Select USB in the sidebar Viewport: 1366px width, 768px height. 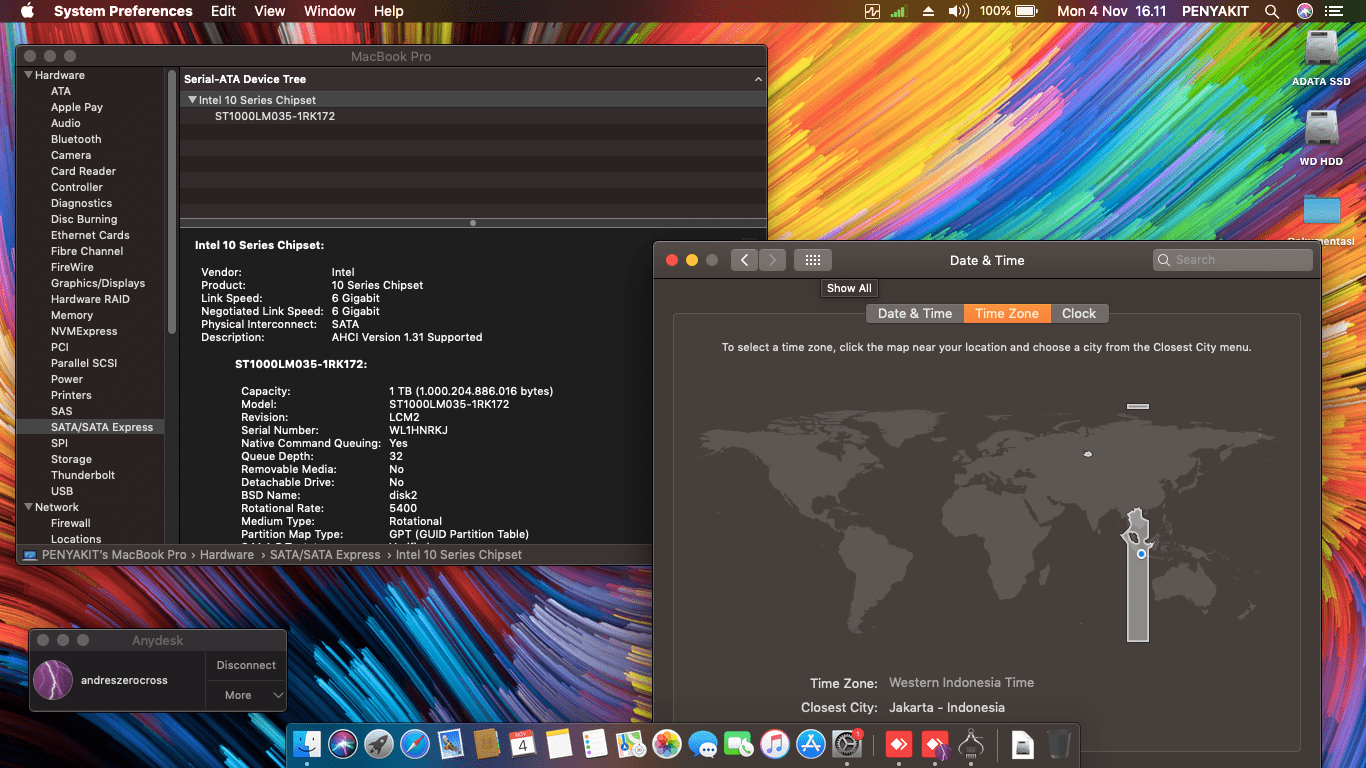(x=62, y=491)
